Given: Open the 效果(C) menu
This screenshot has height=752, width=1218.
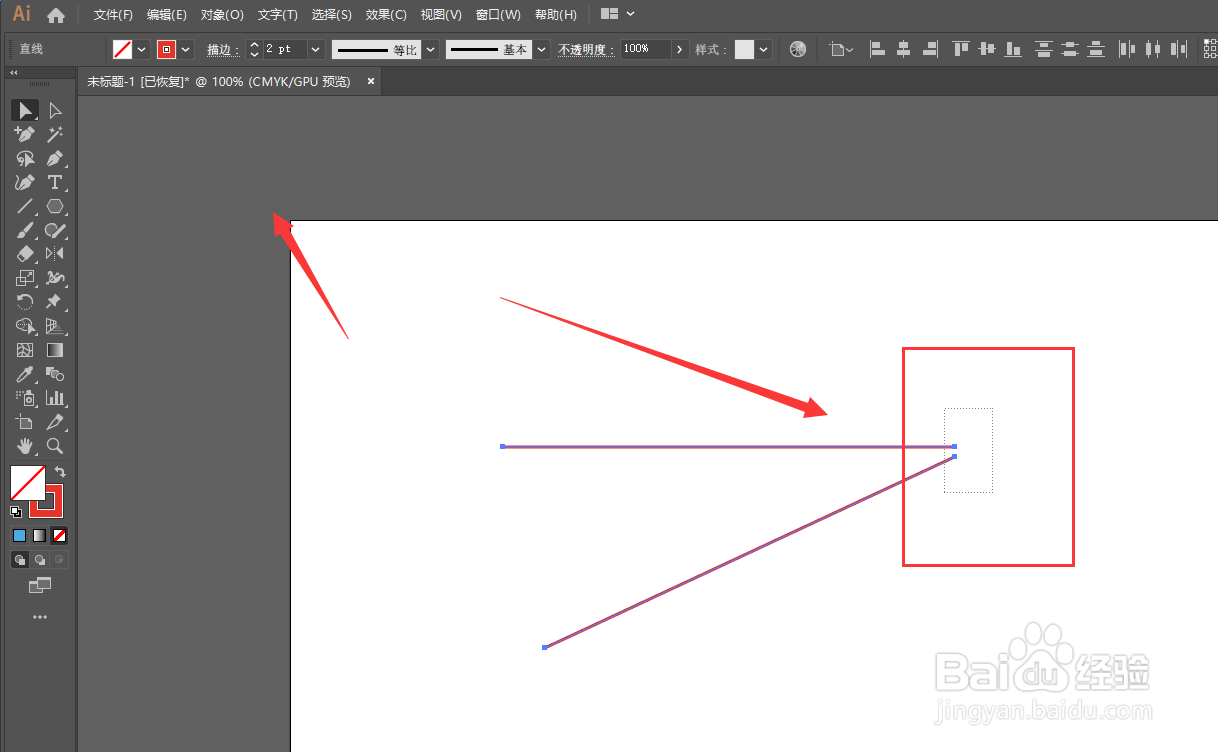Looking at the screenshot, I should 386,15.
